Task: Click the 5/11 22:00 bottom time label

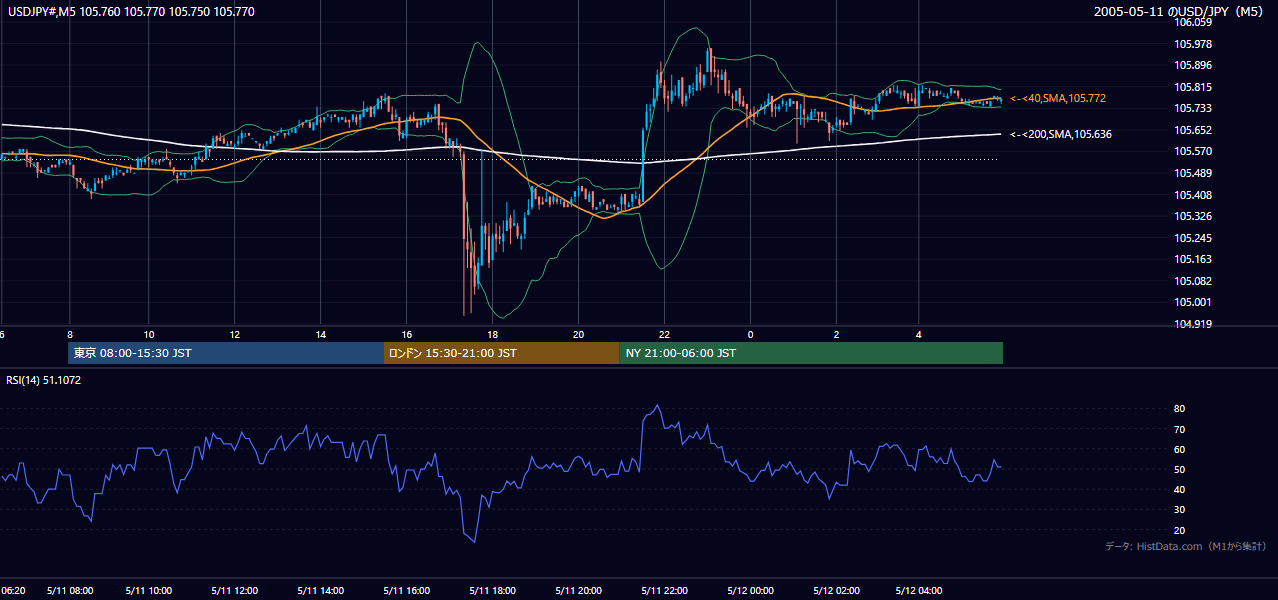Action: click(664, 590)
